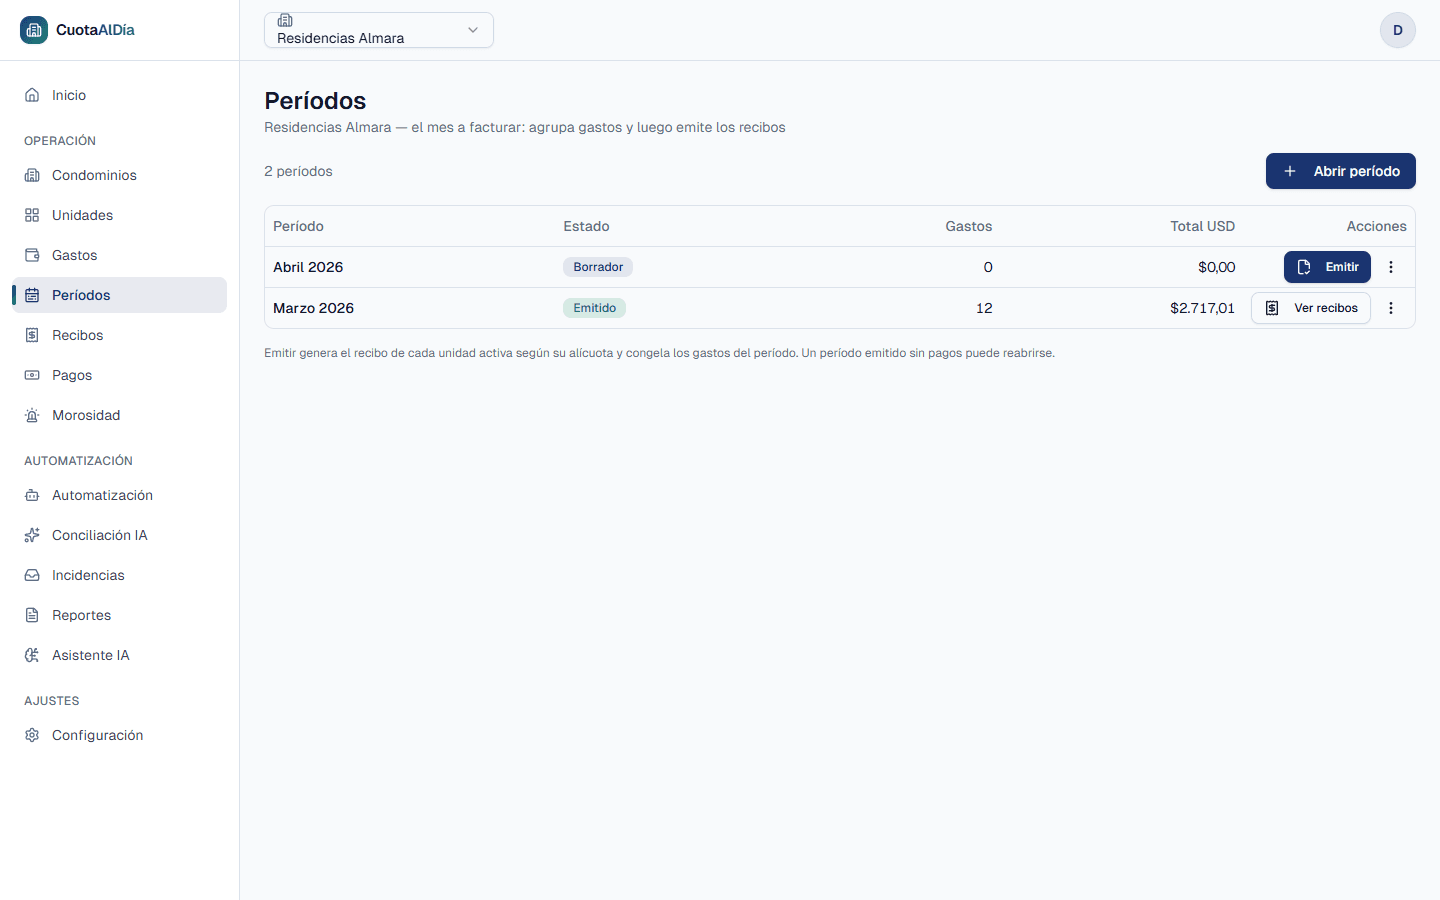Click the plus icon on Abrir período
The height and width of the screenshot is (900, 1440).
pyautogui.click(x=1290, y=171)
